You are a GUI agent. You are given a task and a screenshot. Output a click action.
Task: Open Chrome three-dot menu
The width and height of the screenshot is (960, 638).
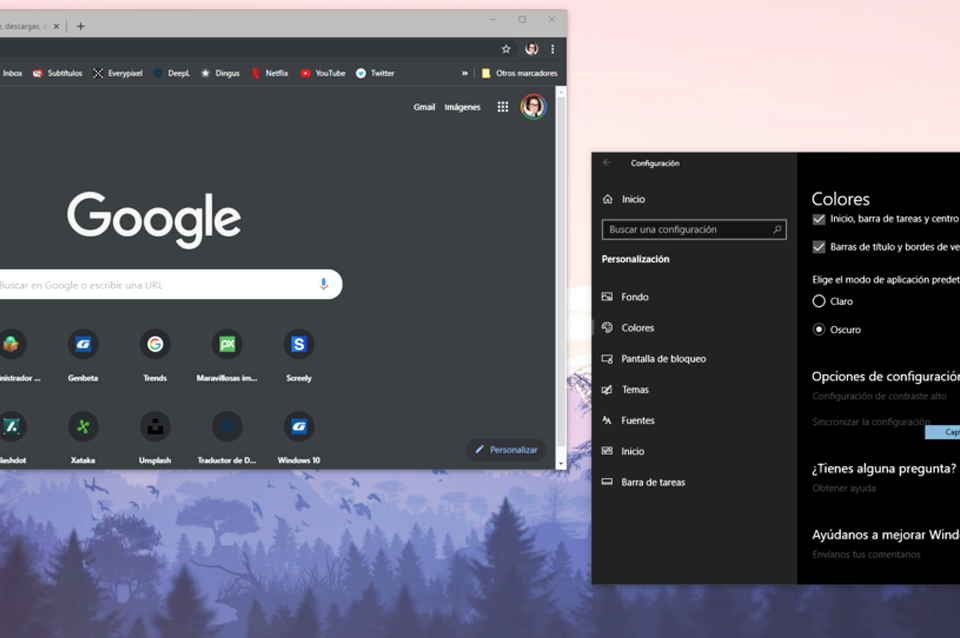[552, 49]
